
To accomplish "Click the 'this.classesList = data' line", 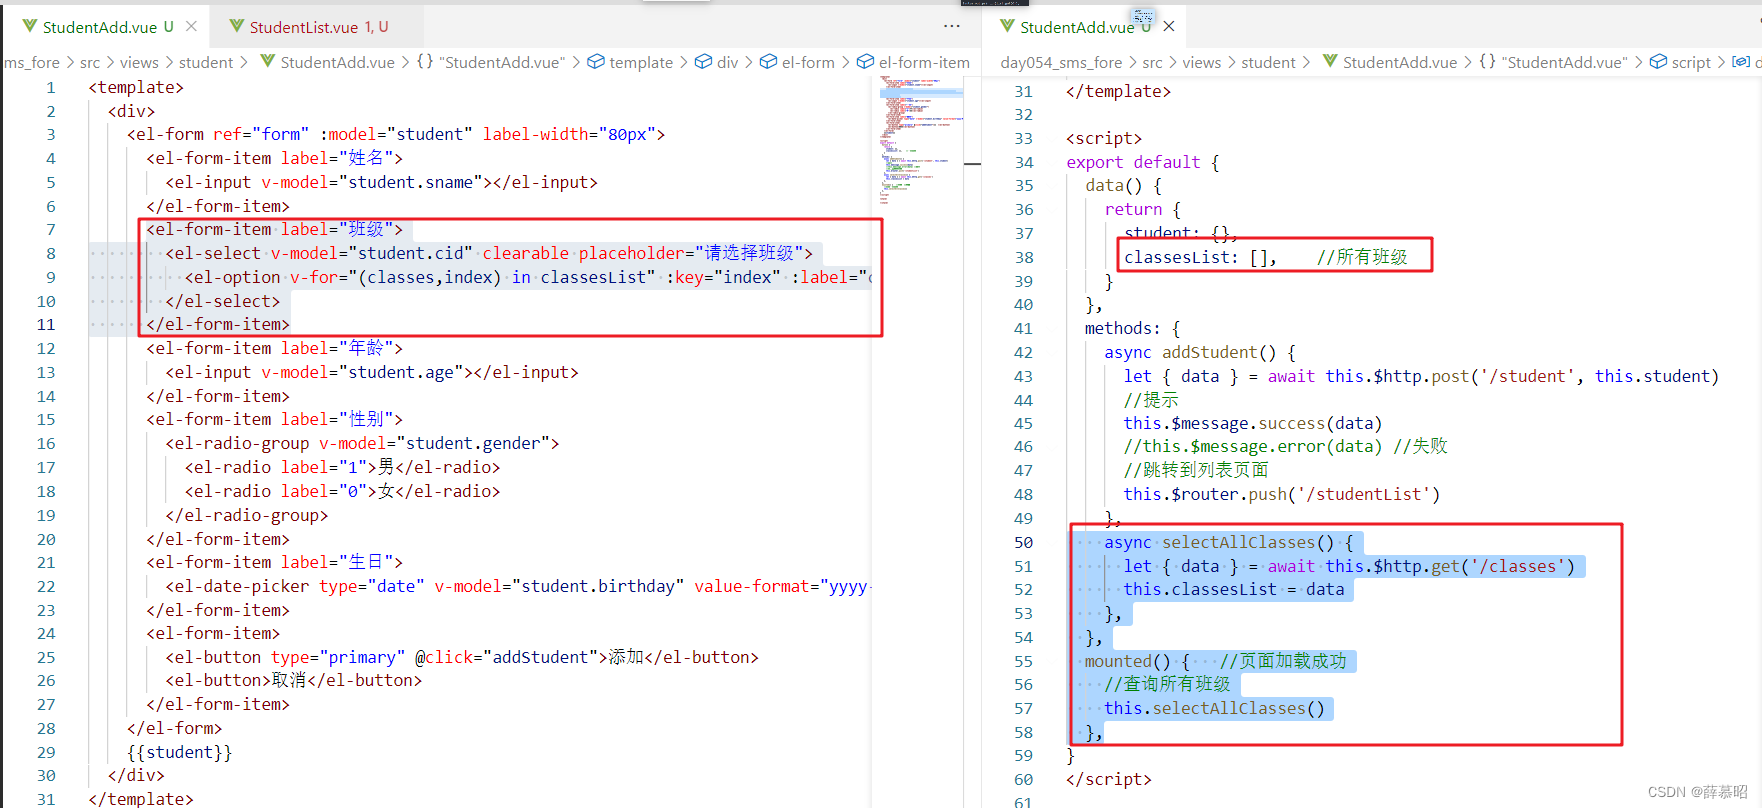I will [x=1233, y=589].
